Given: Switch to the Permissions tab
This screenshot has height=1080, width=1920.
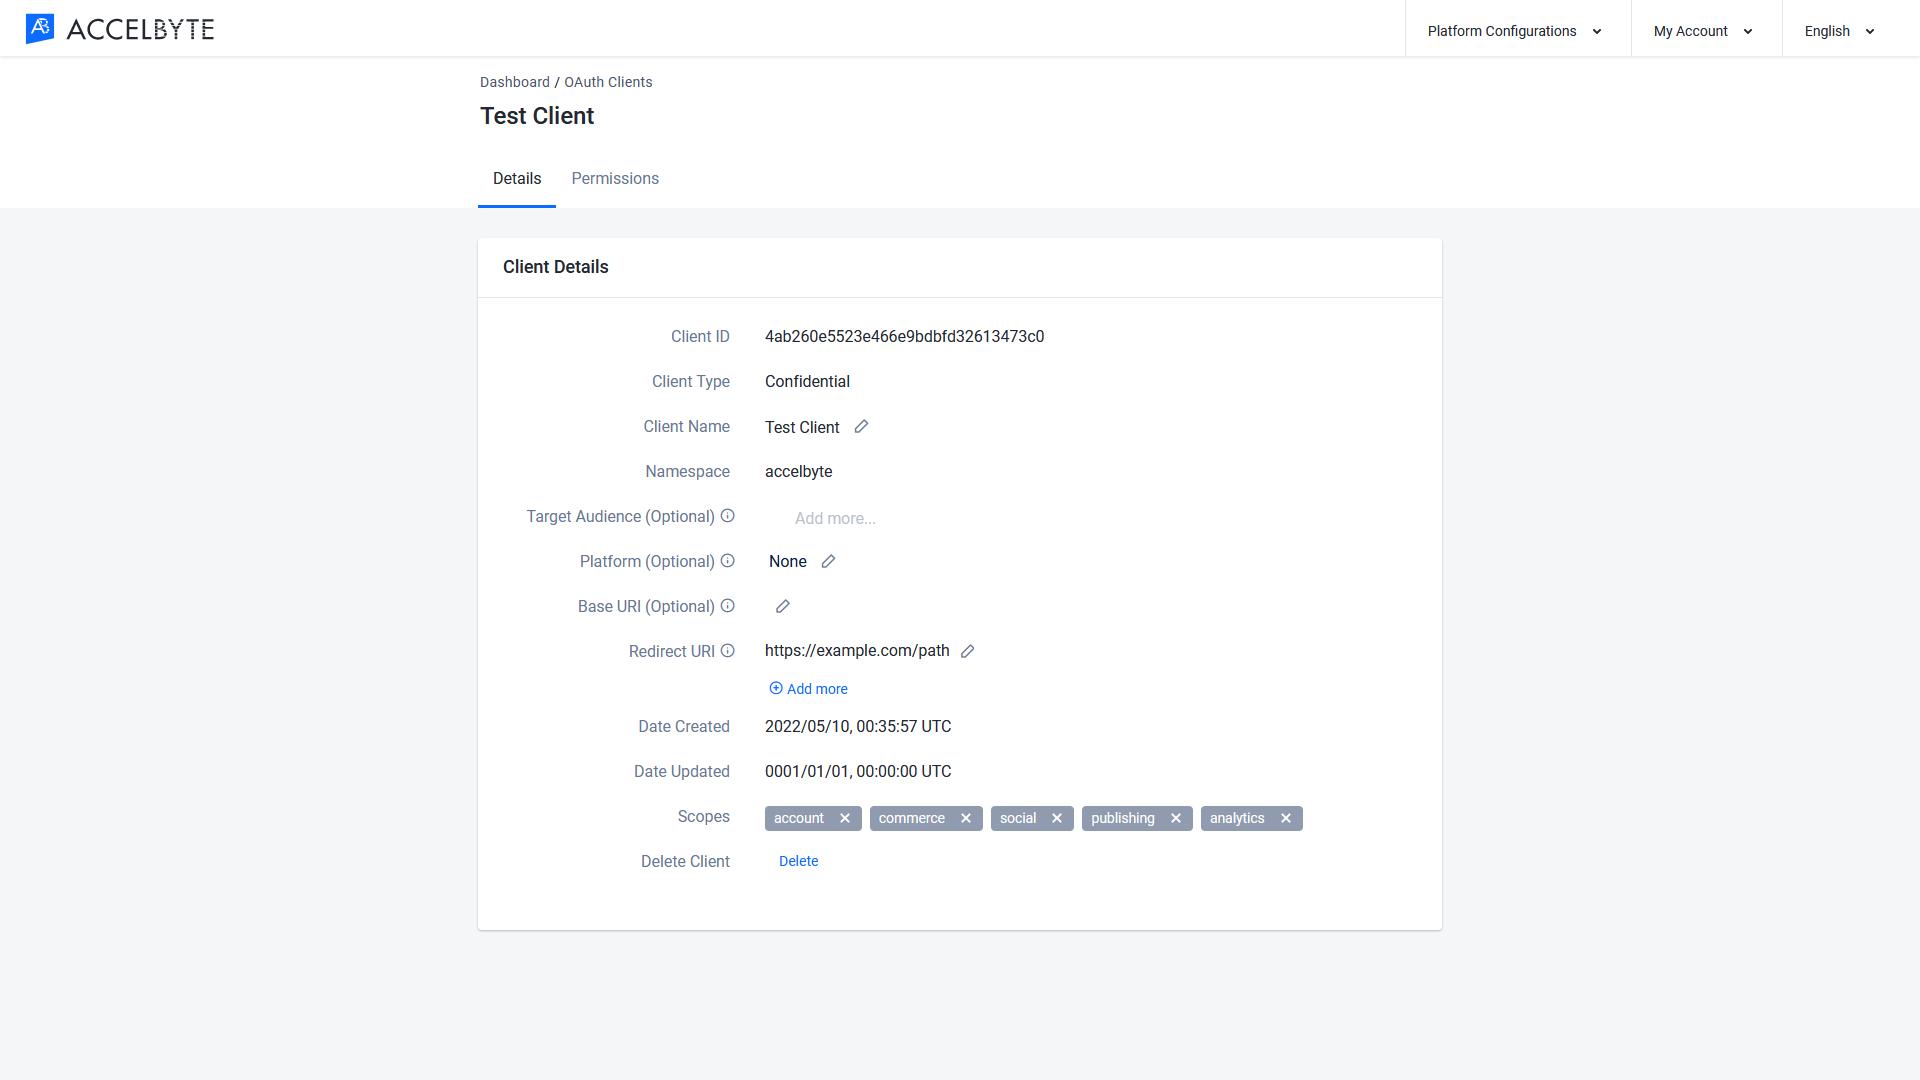Looking at the screenshot, I should click(x=615, y=179).
